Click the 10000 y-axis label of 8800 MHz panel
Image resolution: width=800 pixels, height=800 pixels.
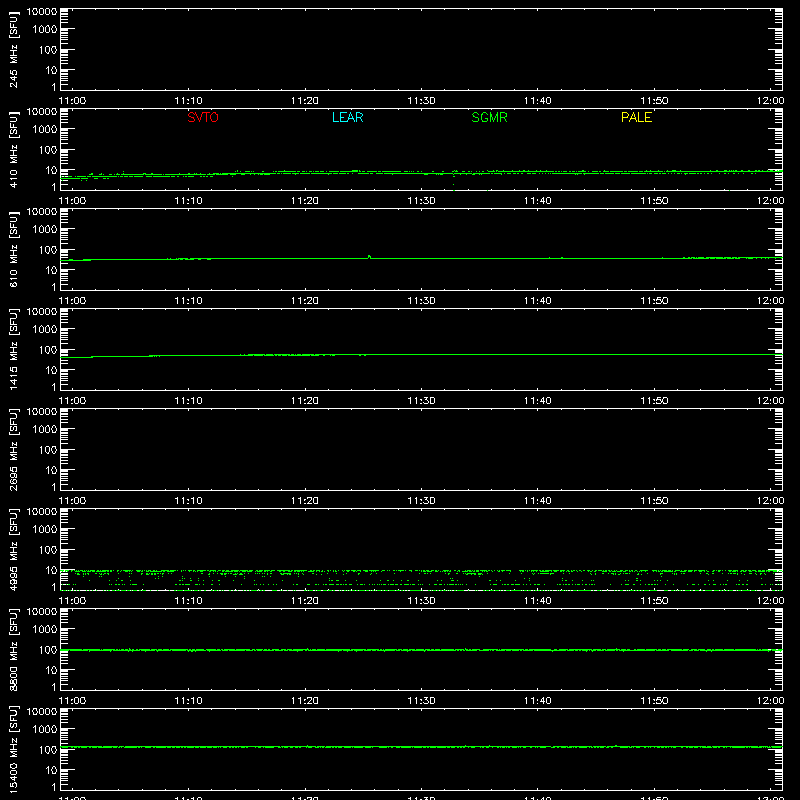click(x=42, y=611)
